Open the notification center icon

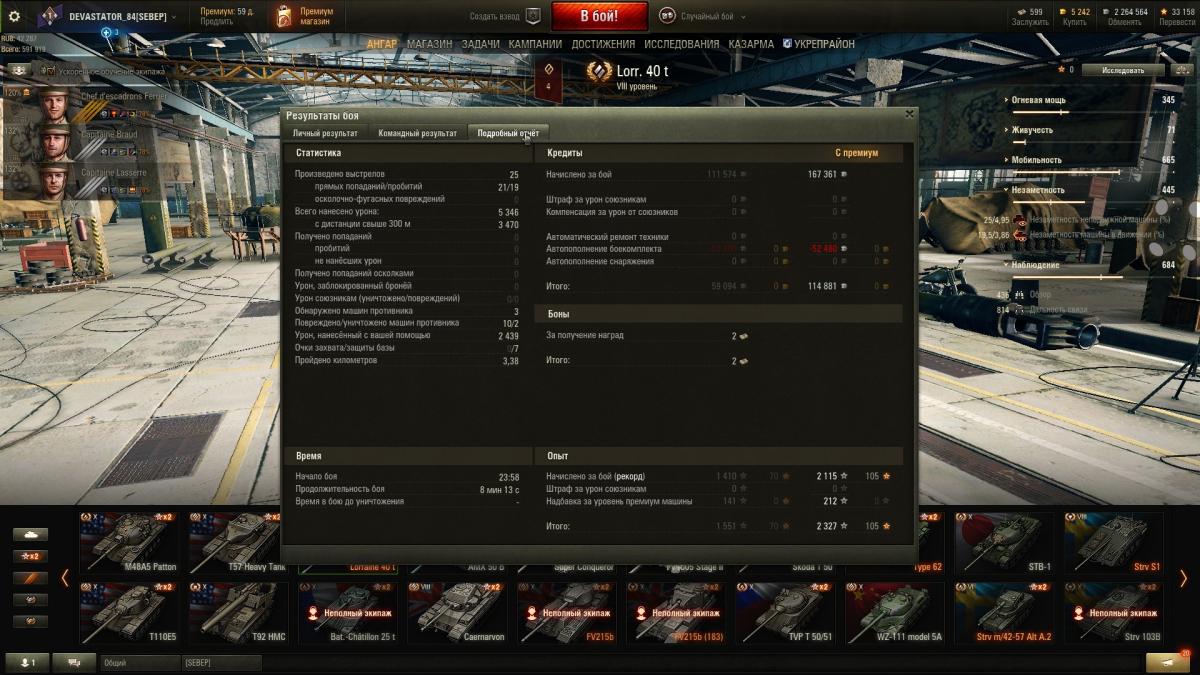click(x=1168, y=662)
